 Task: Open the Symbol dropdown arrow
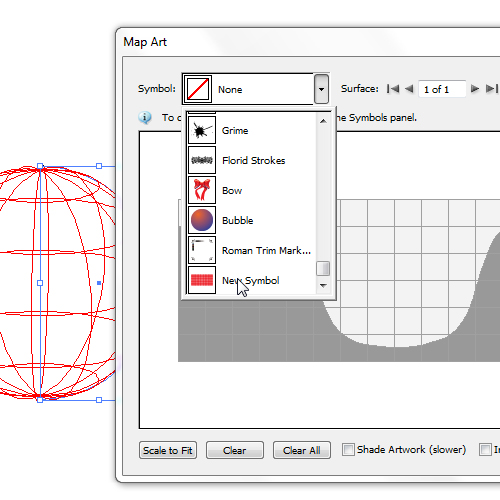321,89
